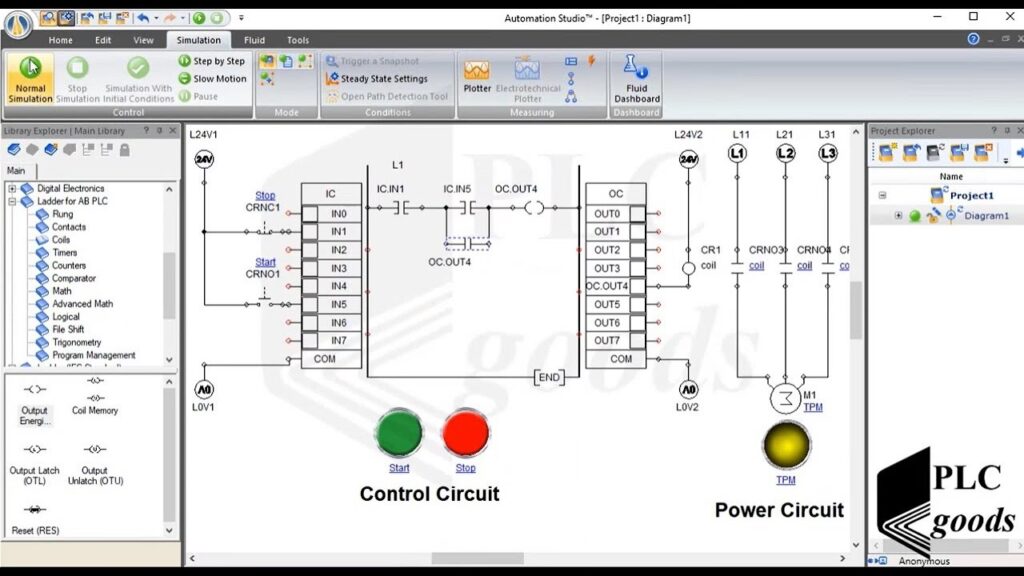This screenshot has height=576, width=1024.
Task: Switch to the Fluid ribbon tab
Action: [x=254, y=40]
